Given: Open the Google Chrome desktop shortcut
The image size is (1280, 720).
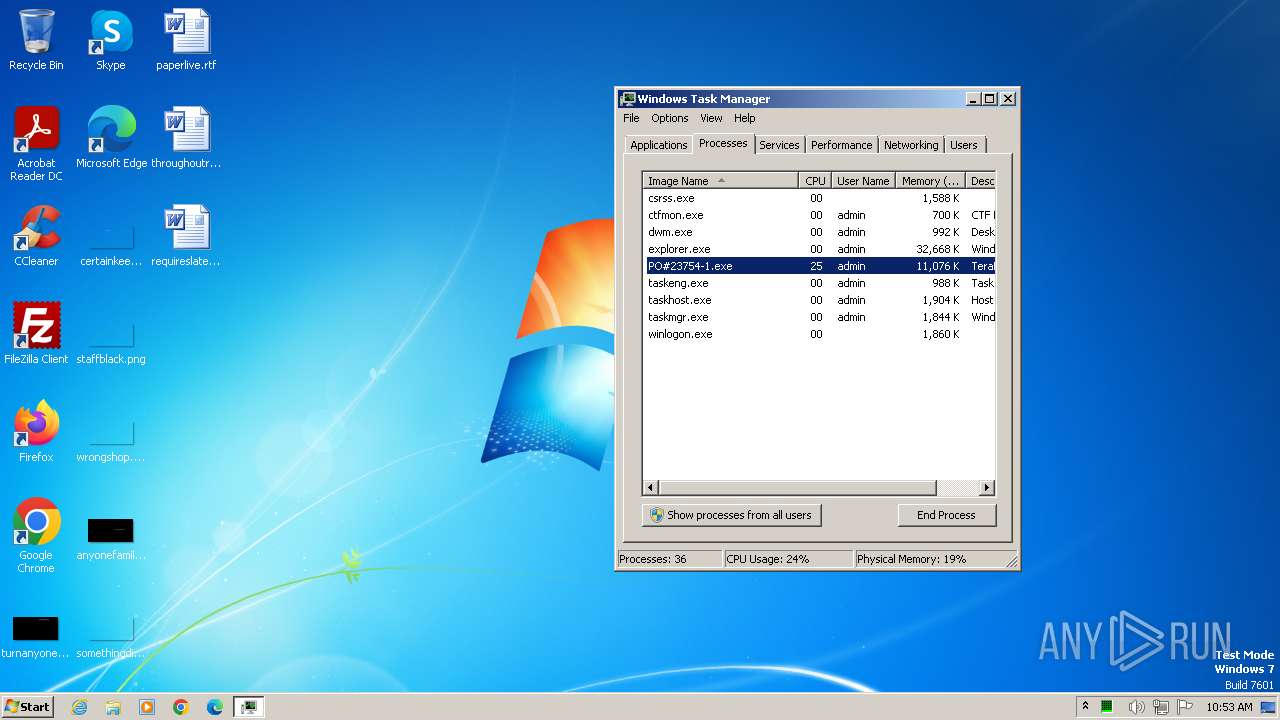Looking at the screenshot, I should (36, 536).
